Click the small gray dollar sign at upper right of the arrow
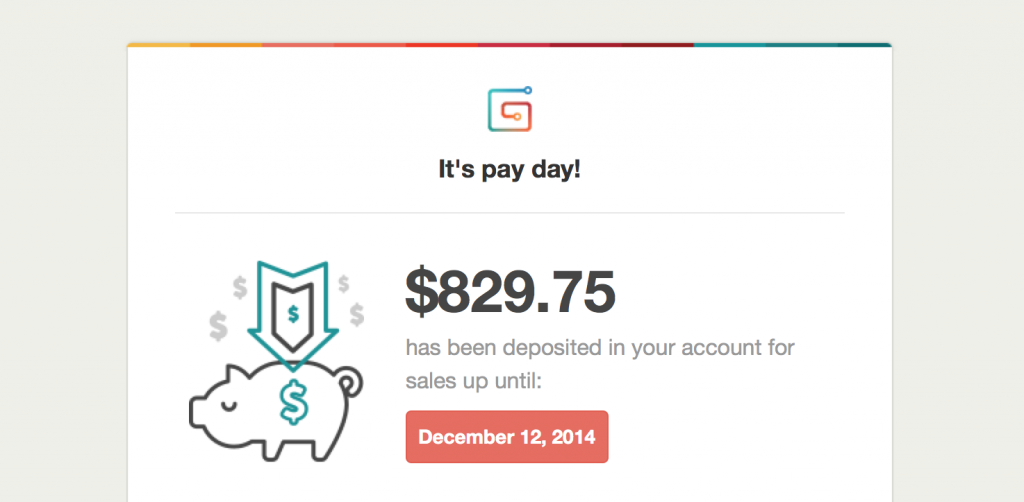 344,283
